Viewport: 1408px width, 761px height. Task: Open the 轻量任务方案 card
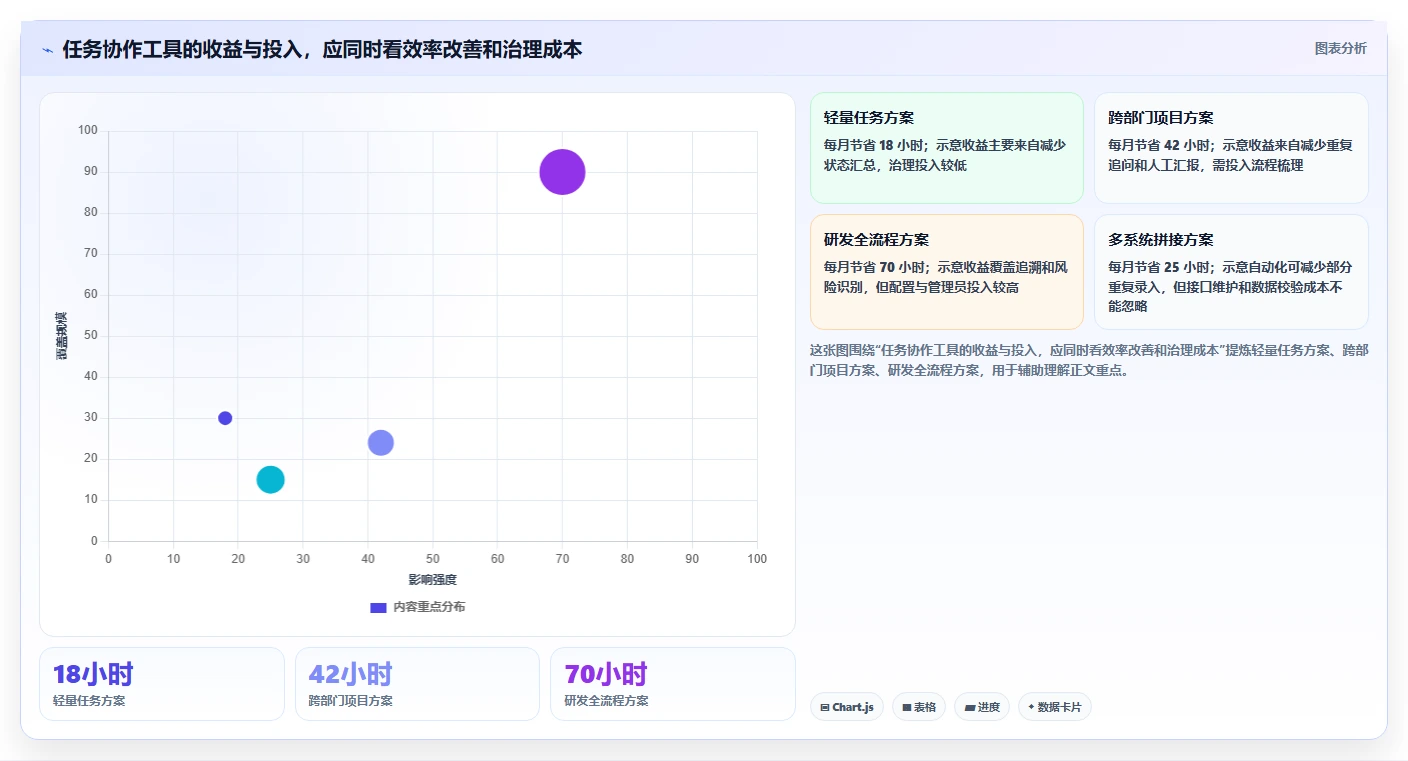[946, 148]
